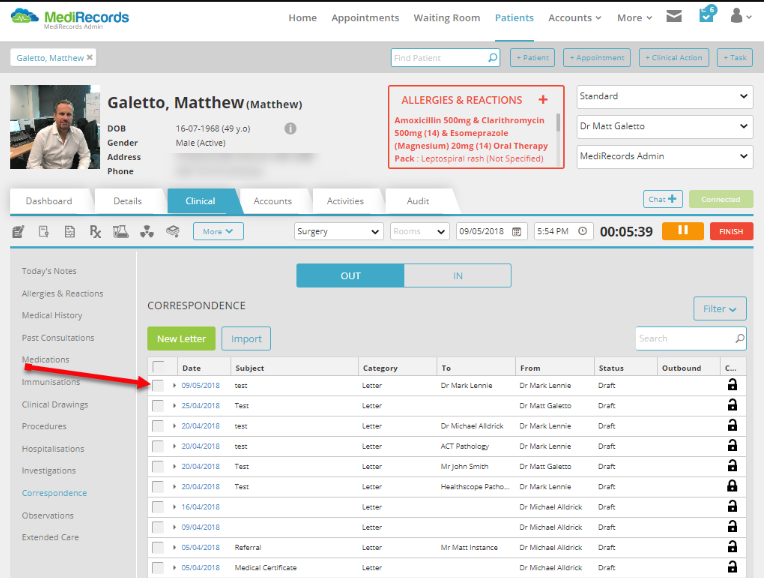
Task: Go to the Appointments page
Action: click(x=365, y=18)
